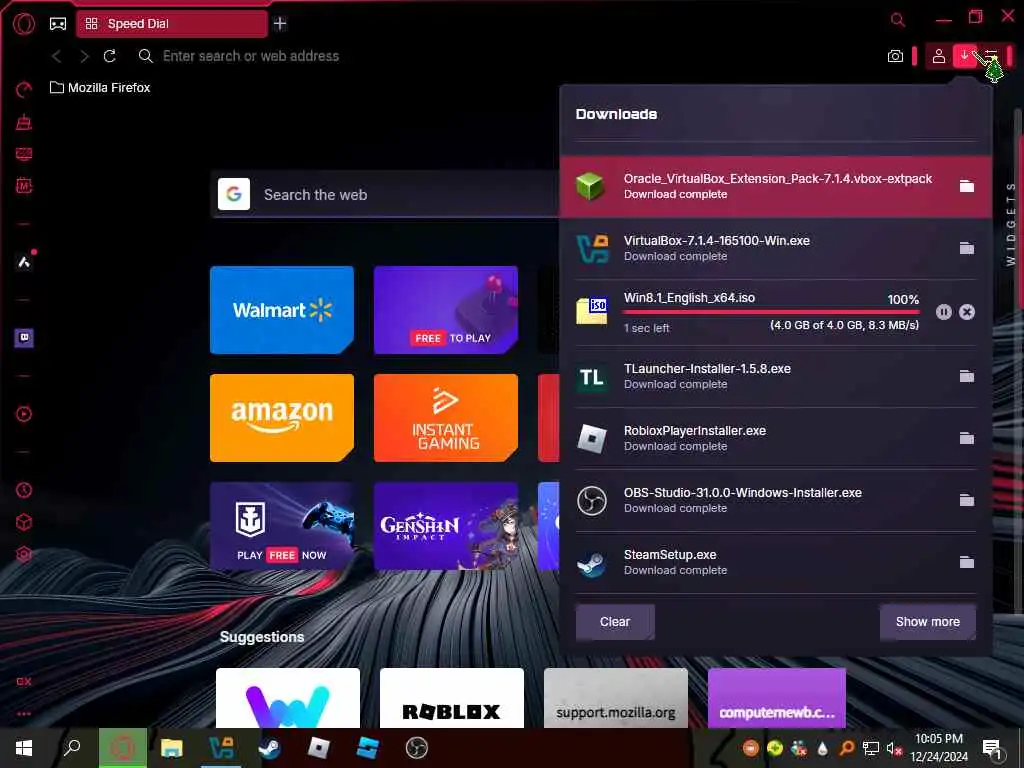Open VirtualBox from the taskbar

(221, 748)
